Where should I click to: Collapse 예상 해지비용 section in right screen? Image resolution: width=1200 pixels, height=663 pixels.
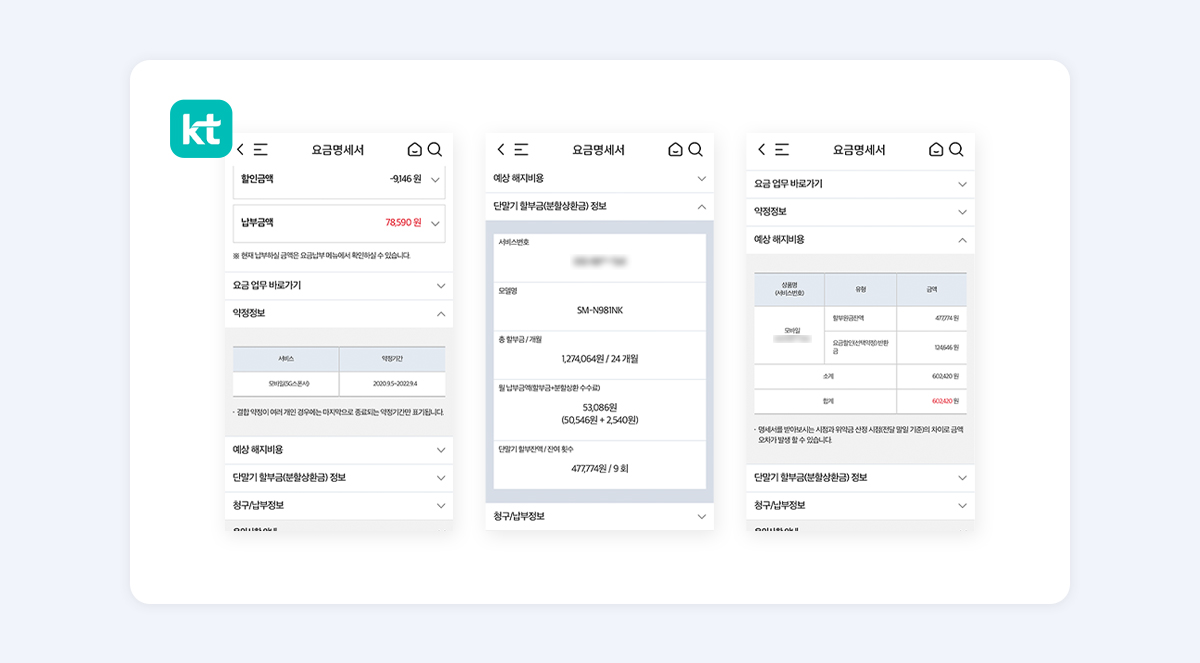962,240
